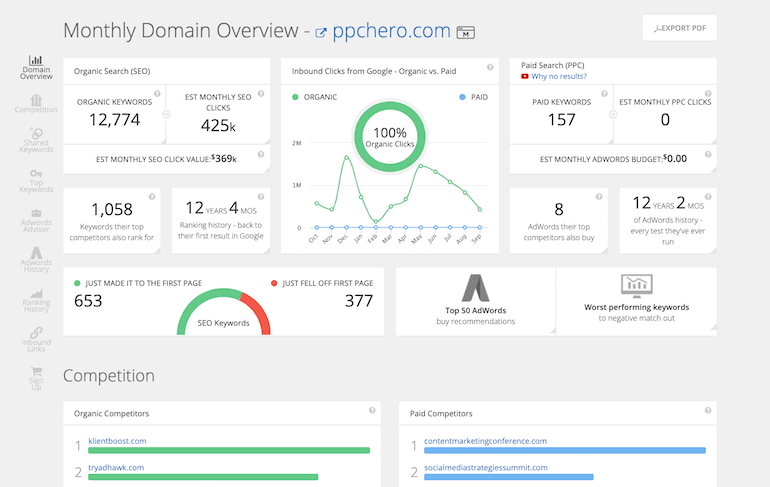Viewport: 770px width, 487px height.
Task: Click help icon on Est Monthly PPC Clicks
Action: click(708, 93)
